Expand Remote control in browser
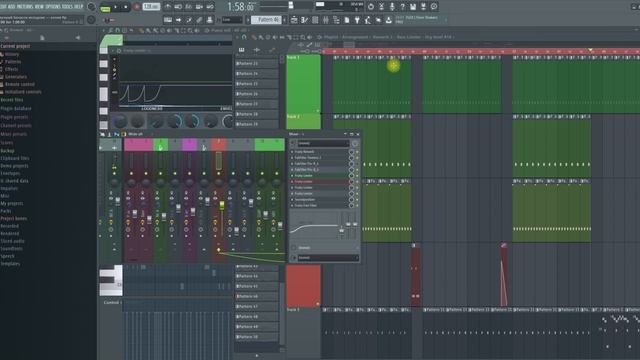The width and height of the screenshot is (640, 360). pyautogui.click(x=20, y=84)
